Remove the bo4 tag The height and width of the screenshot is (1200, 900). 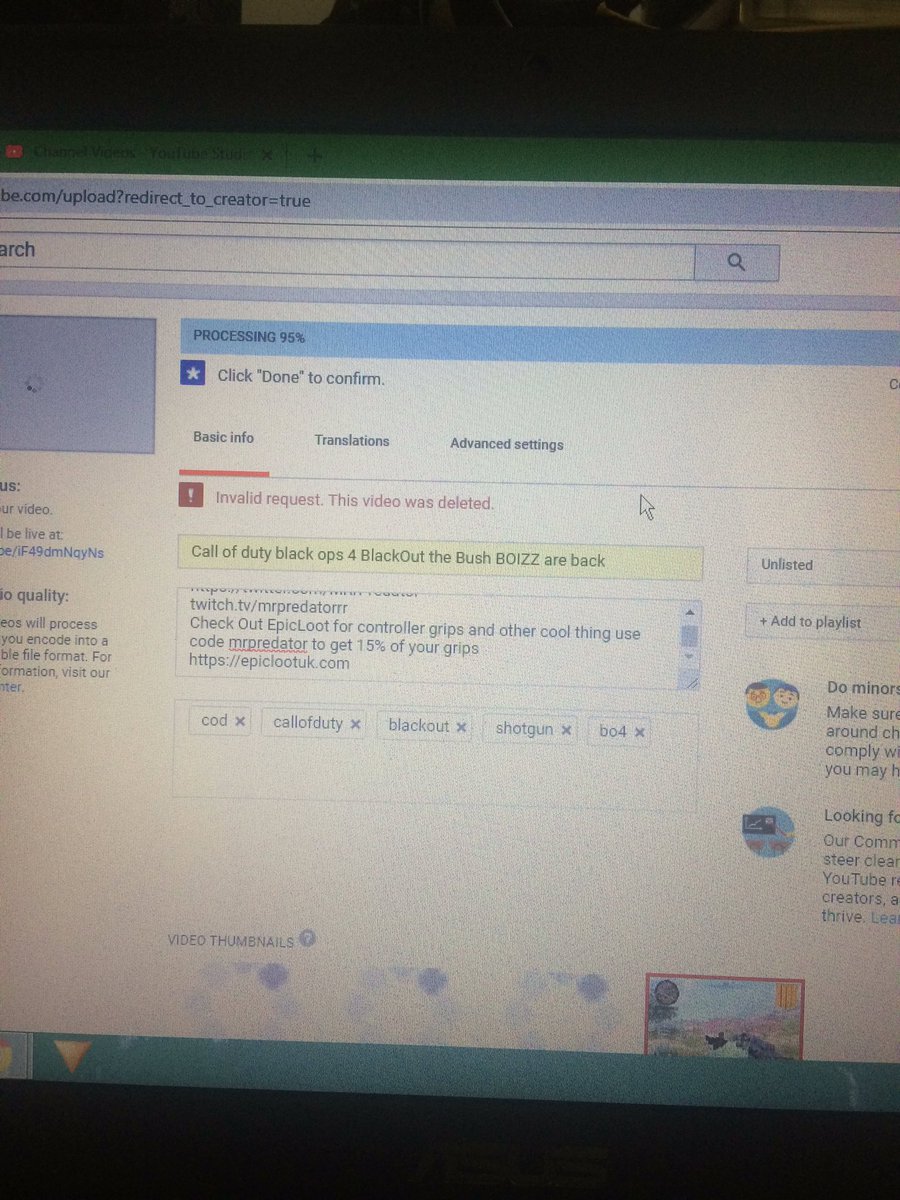tap(640, 732)
